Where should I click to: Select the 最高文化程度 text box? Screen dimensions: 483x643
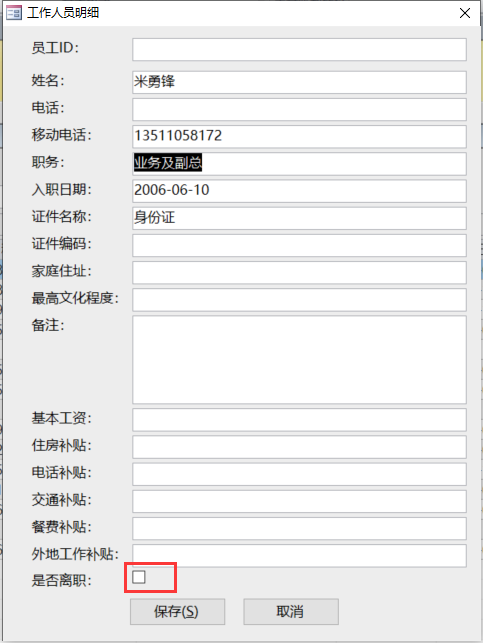(299, 300)
